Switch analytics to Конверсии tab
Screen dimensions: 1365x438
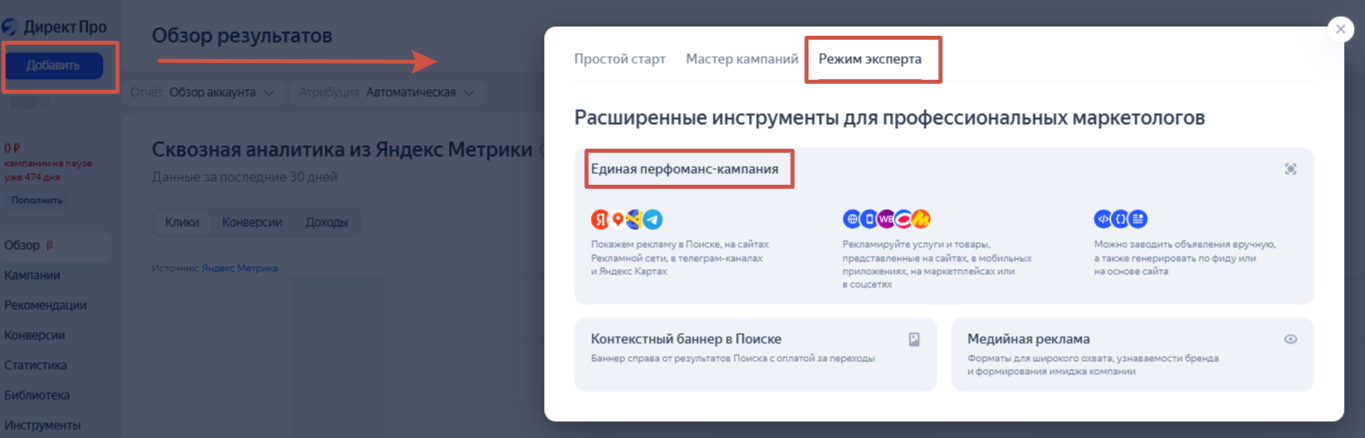(252, 222)
